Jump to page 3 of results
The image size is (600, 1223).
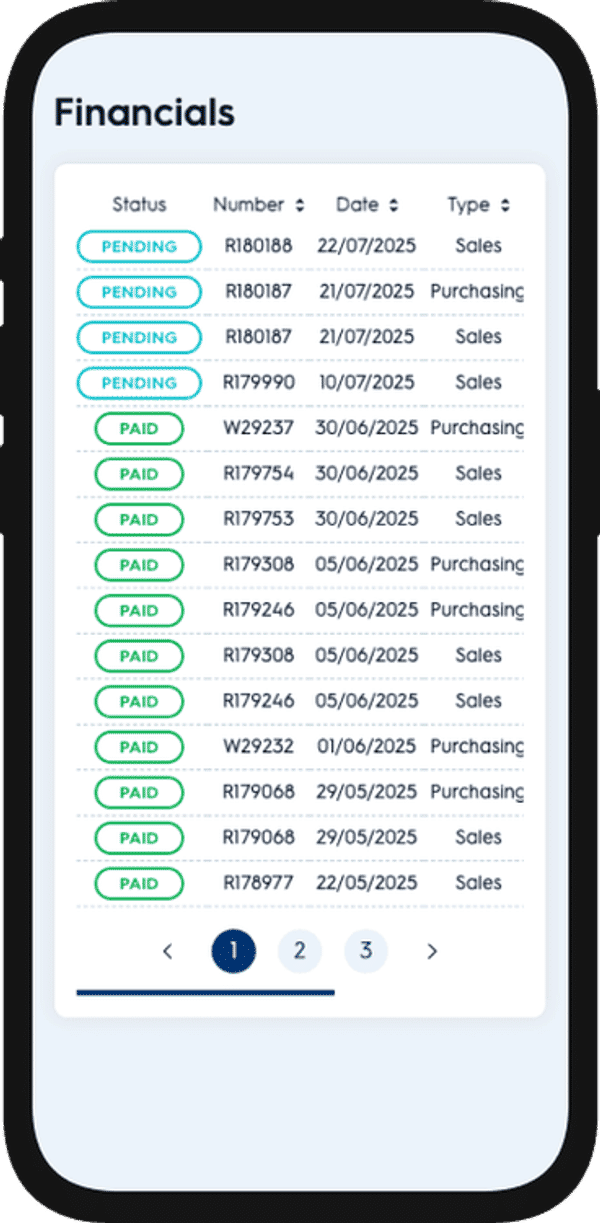coord(366,951)
